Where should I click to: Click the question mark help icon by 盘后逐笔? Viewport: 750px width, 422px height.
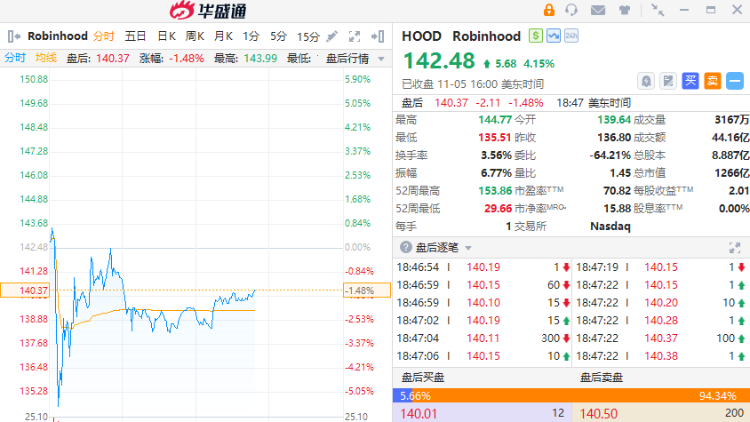coord(406,247)
